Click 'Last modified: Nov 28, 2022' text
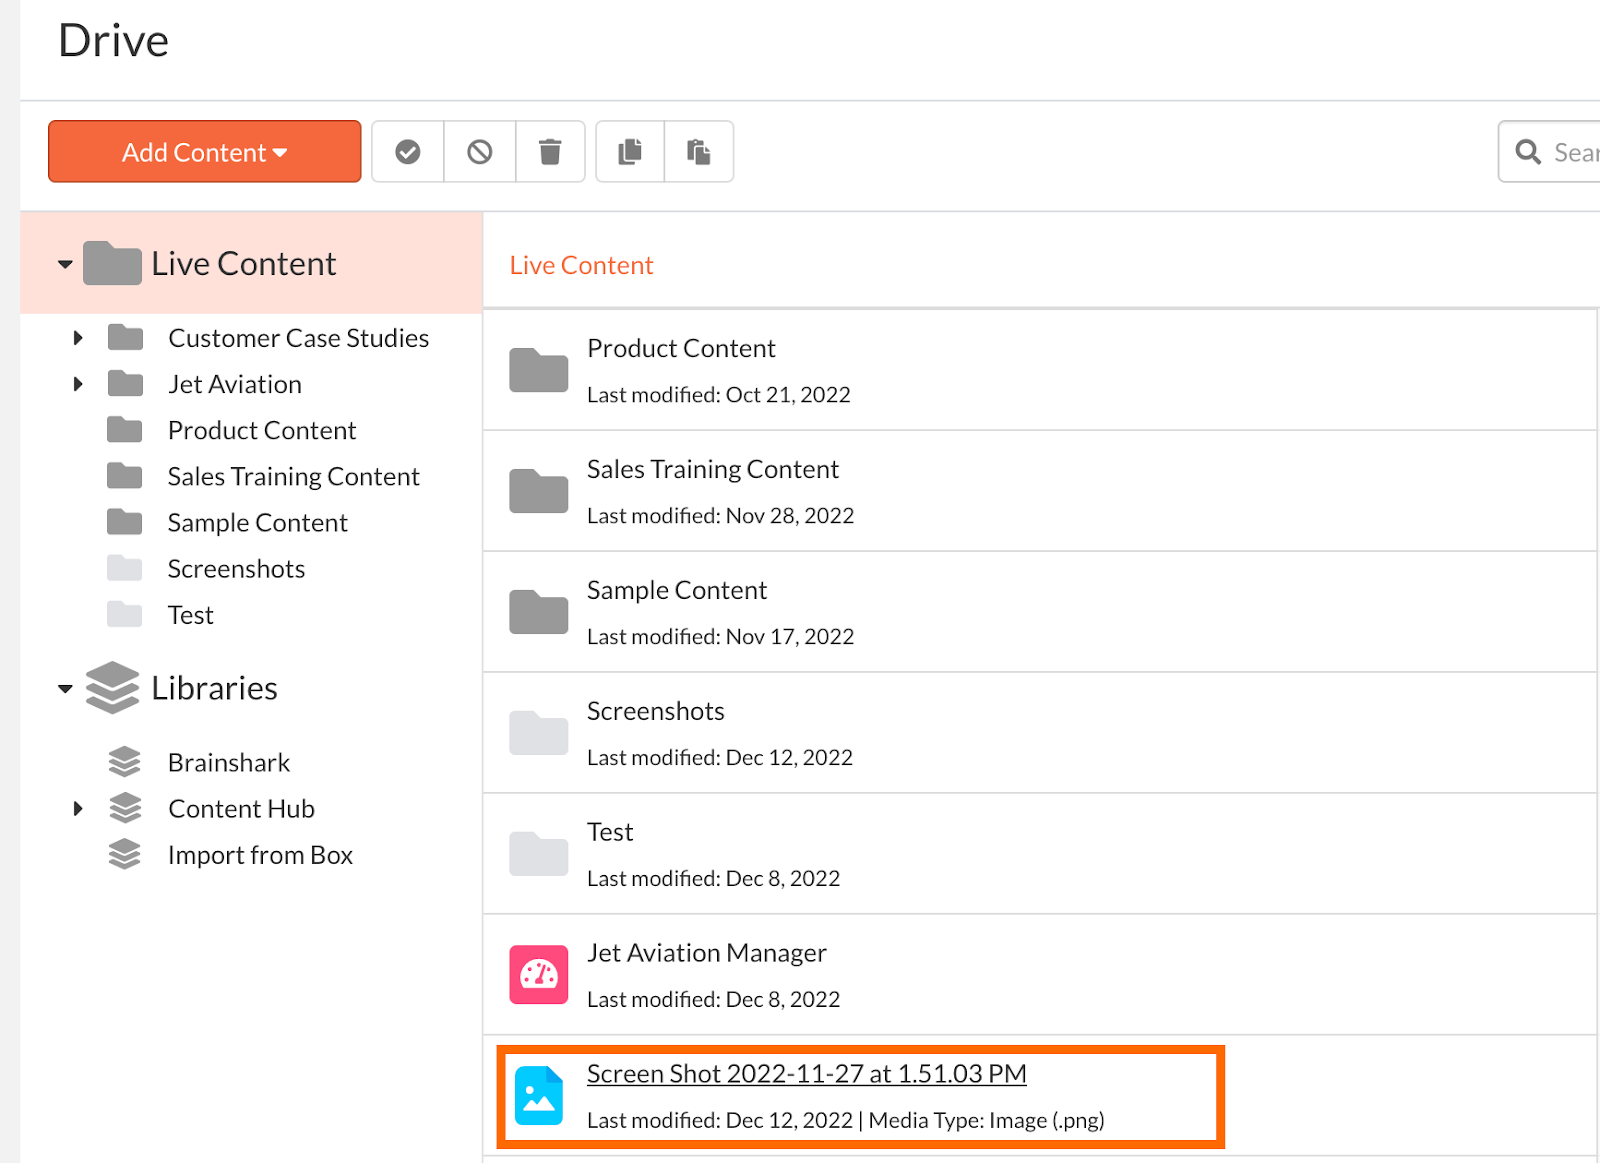1600x1163 pixels. coord(721,516)
